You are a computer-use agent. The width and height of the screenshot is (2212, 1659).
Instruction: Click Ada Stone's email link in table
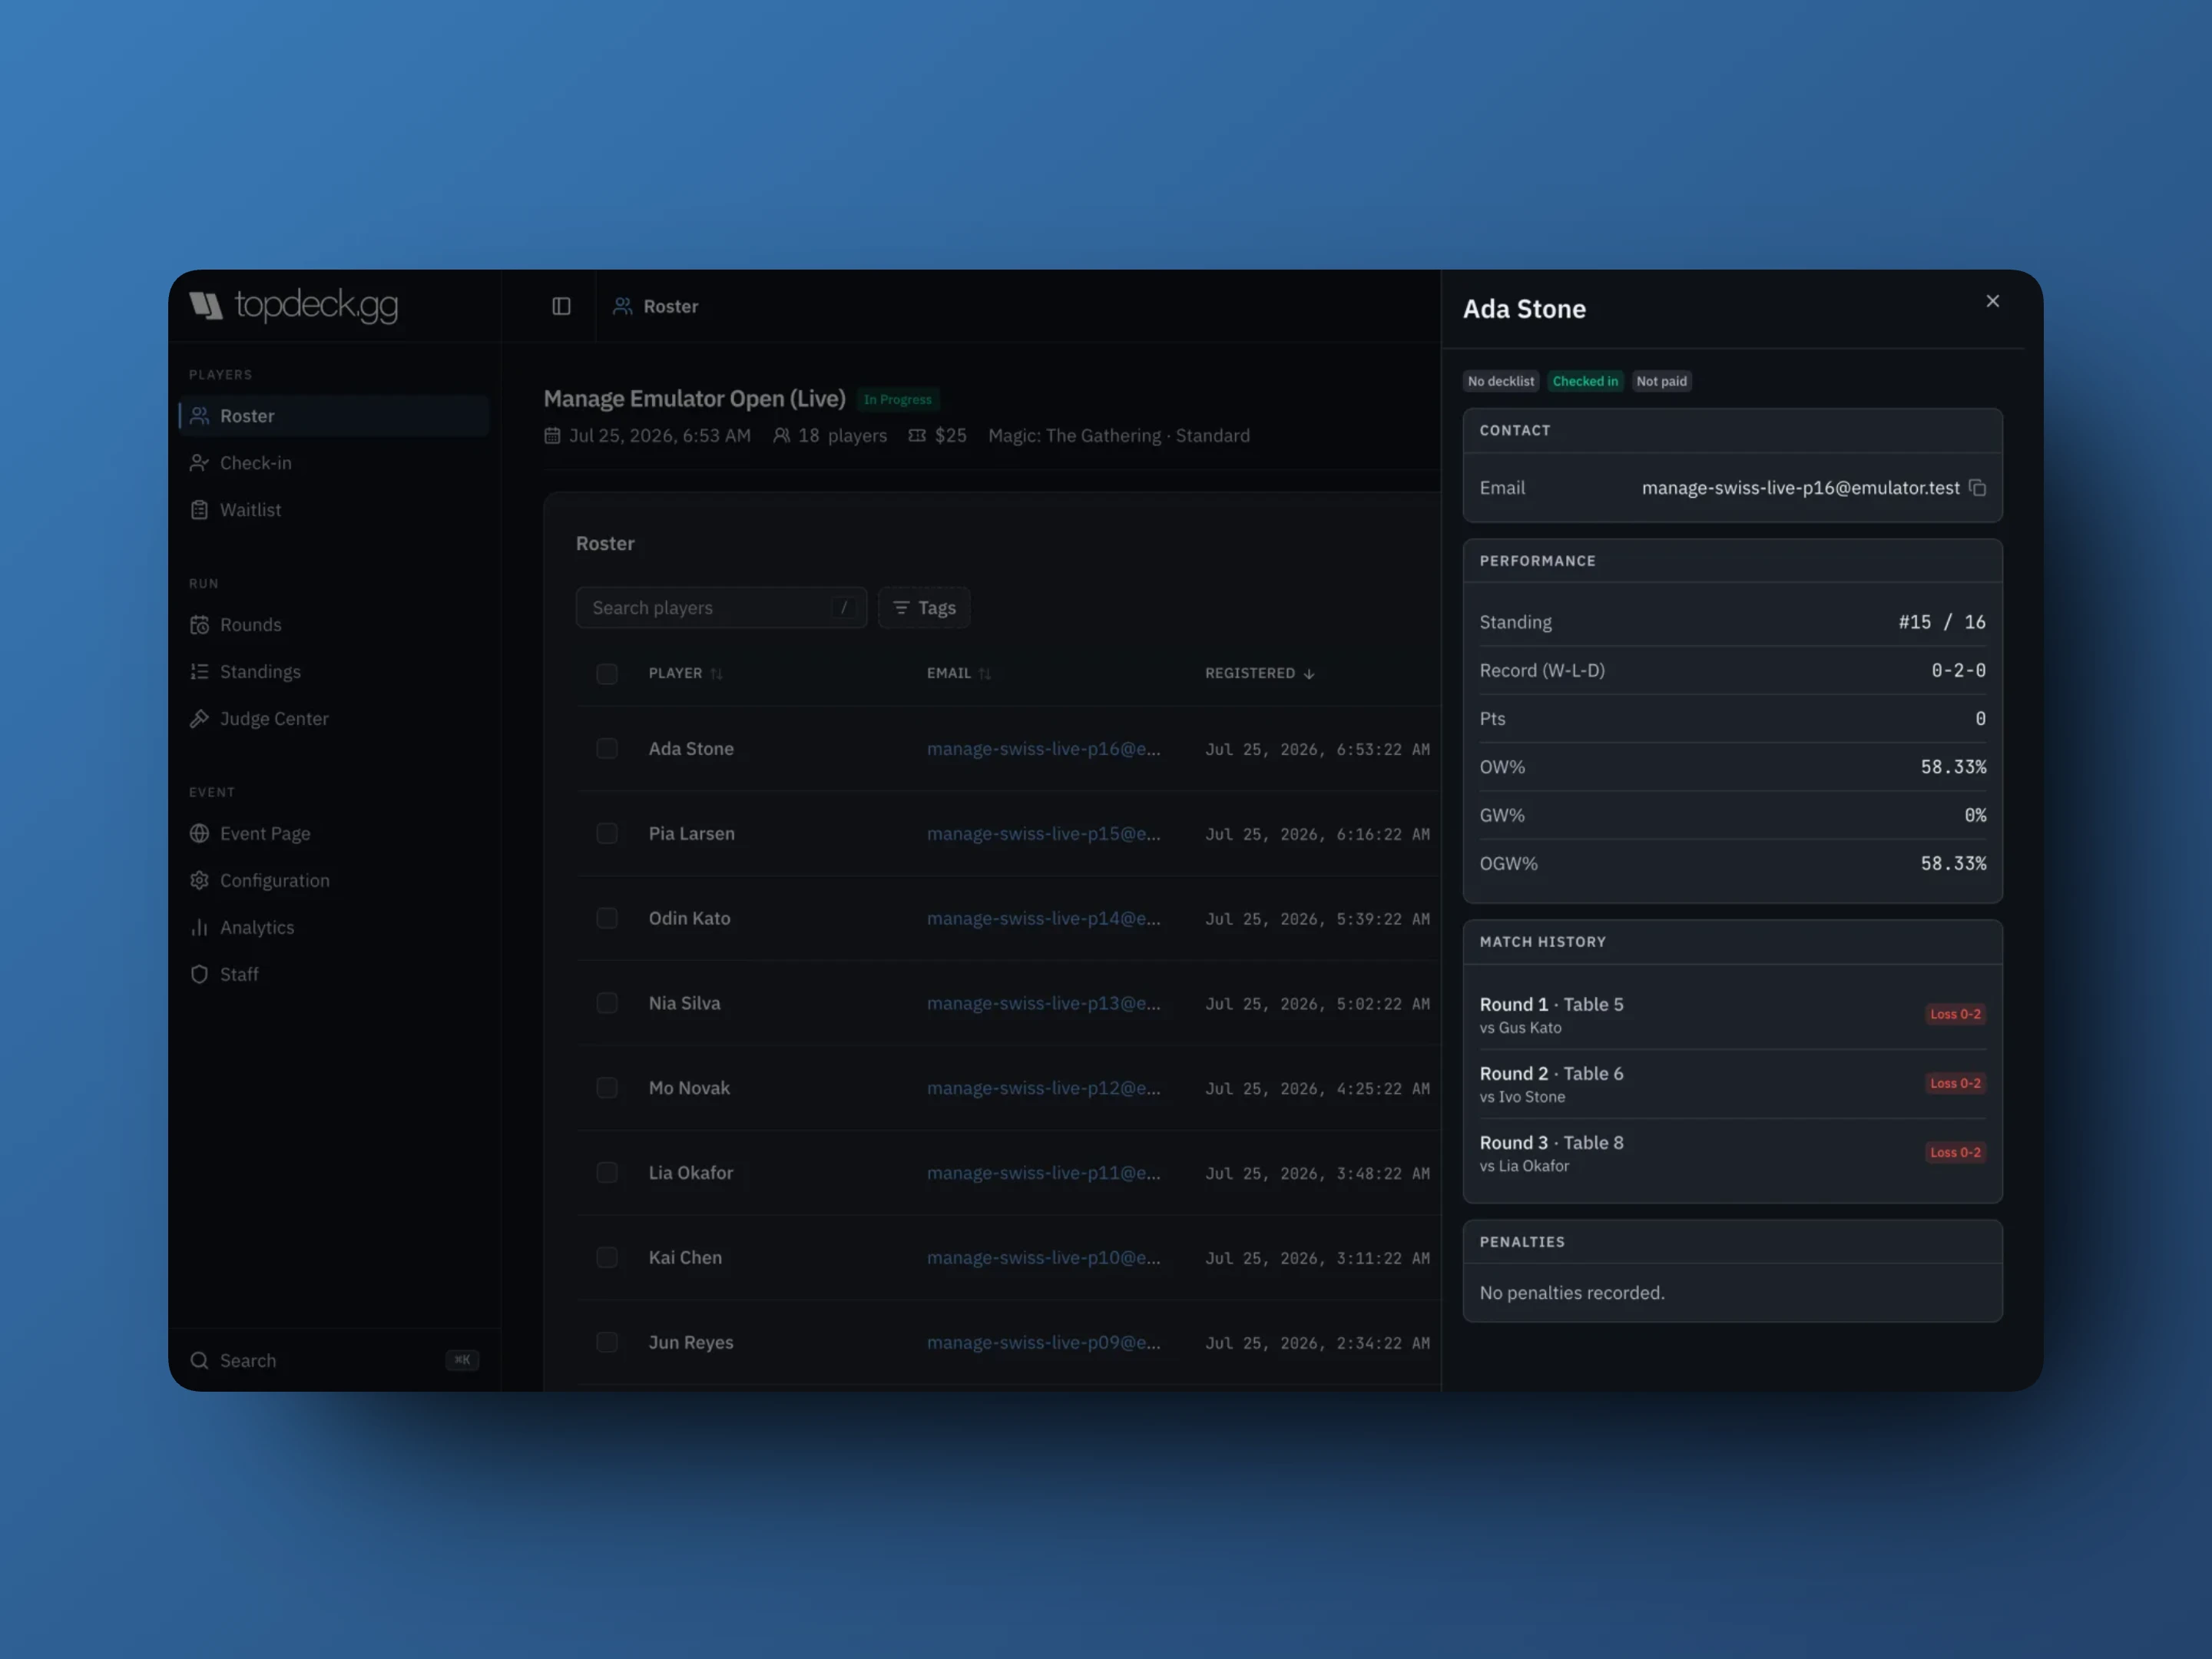[x=1043, y=749]
